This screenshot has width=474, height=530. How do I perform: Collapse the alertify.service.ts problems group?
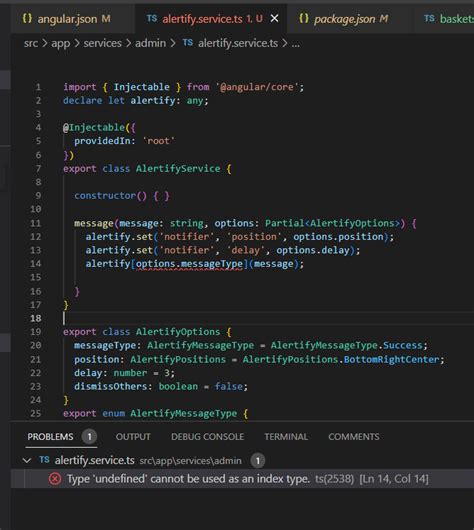pos(27,460)
